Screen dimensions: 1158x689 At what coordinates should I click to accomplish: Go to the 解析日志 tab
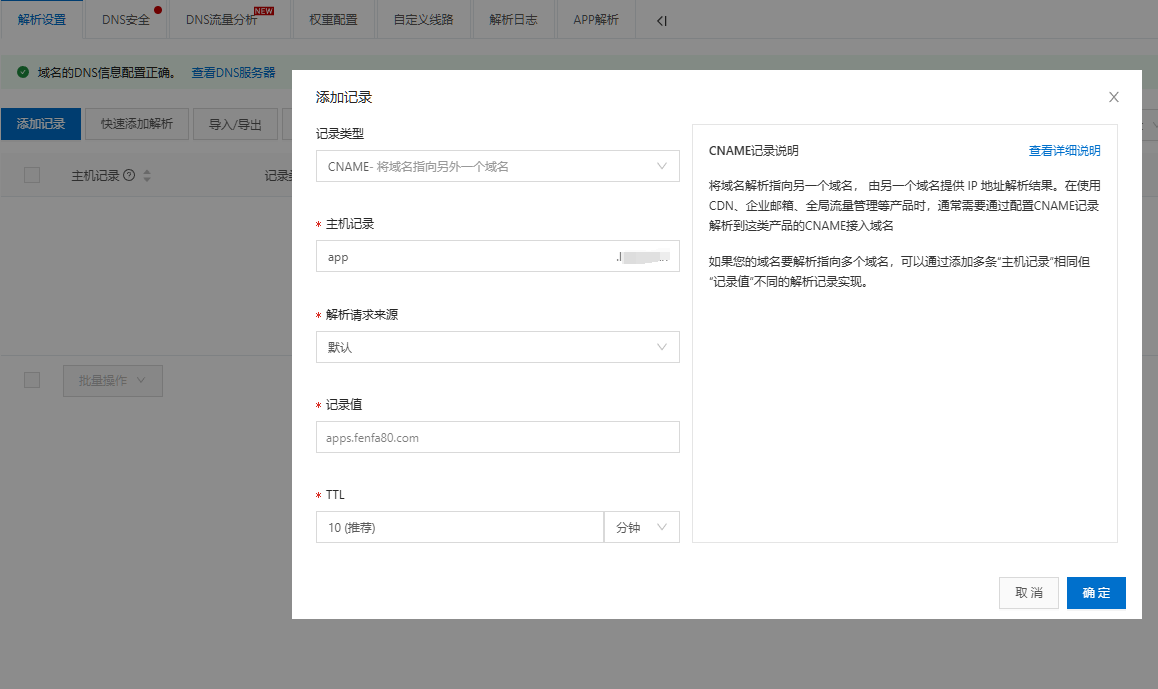513,20
